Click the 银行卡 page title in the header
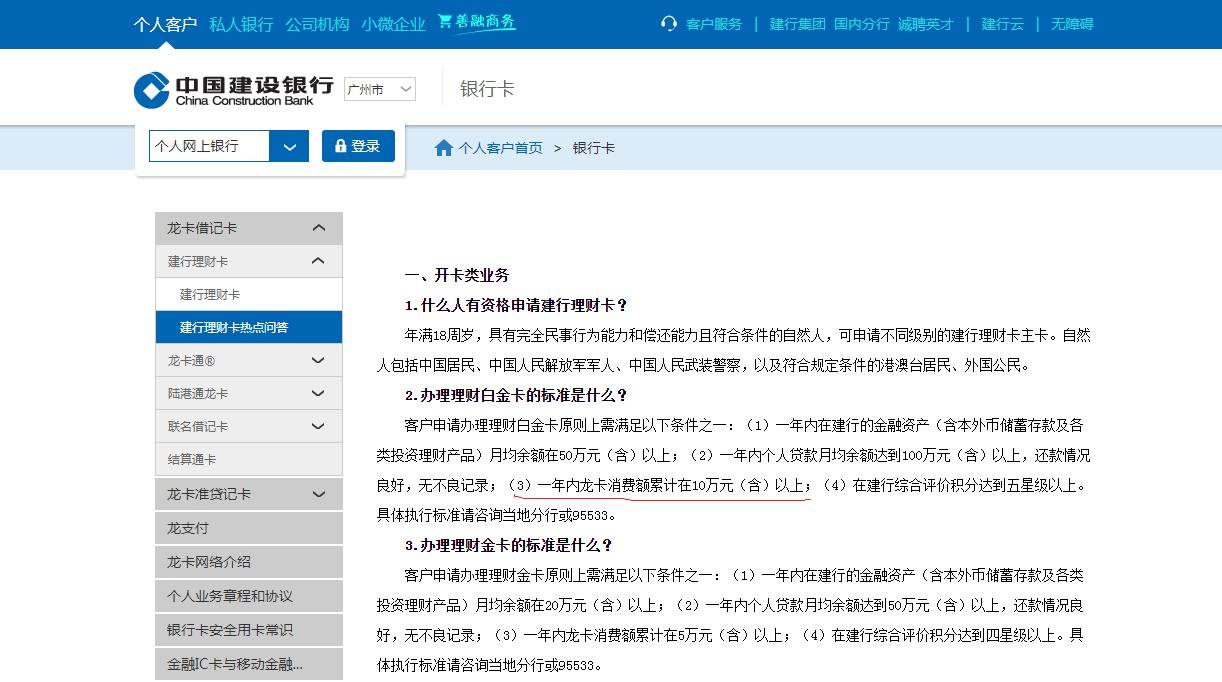 click(x=487, y=89)
